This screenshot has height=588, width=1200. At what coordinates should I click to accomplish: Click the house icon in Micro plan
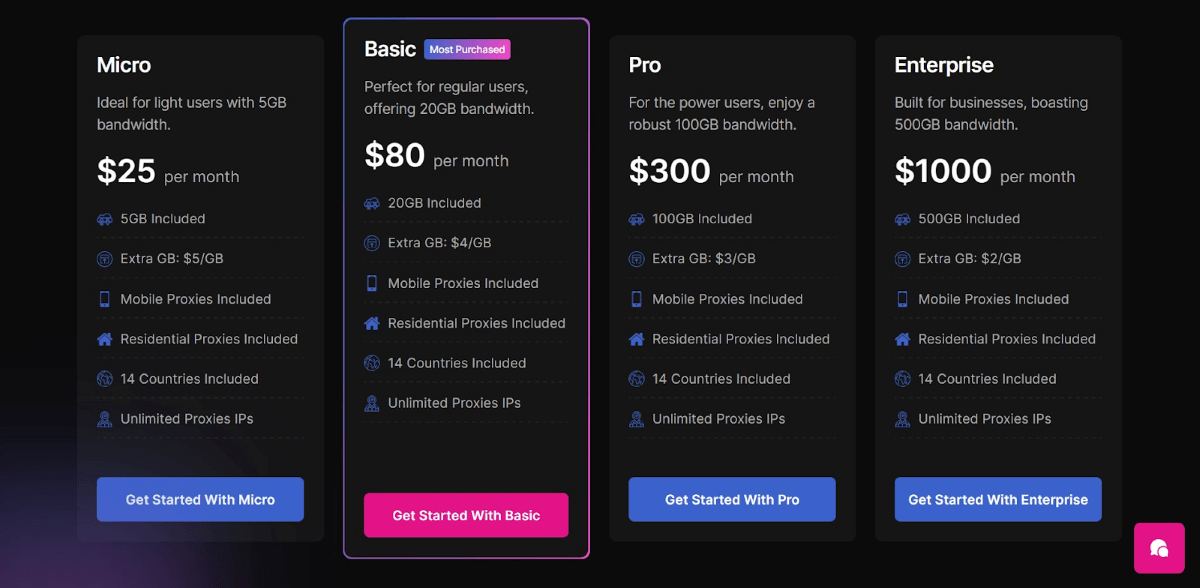point(105,339)
